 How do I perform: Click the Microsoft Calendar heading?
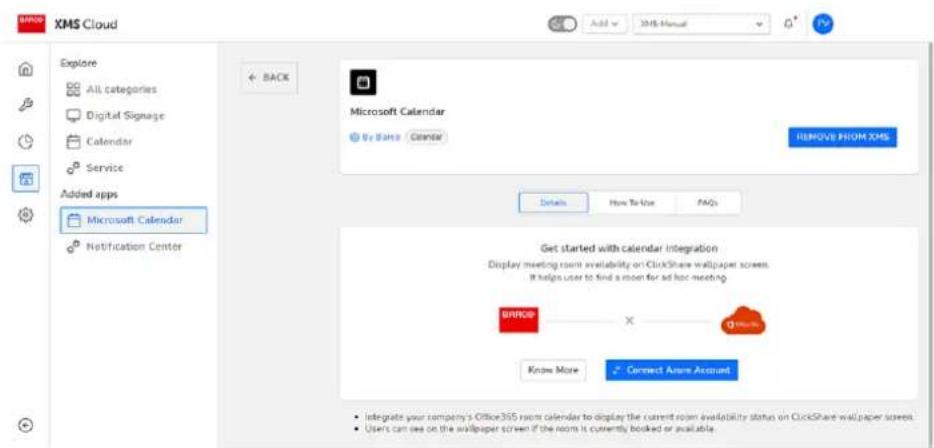coord(397,112)
